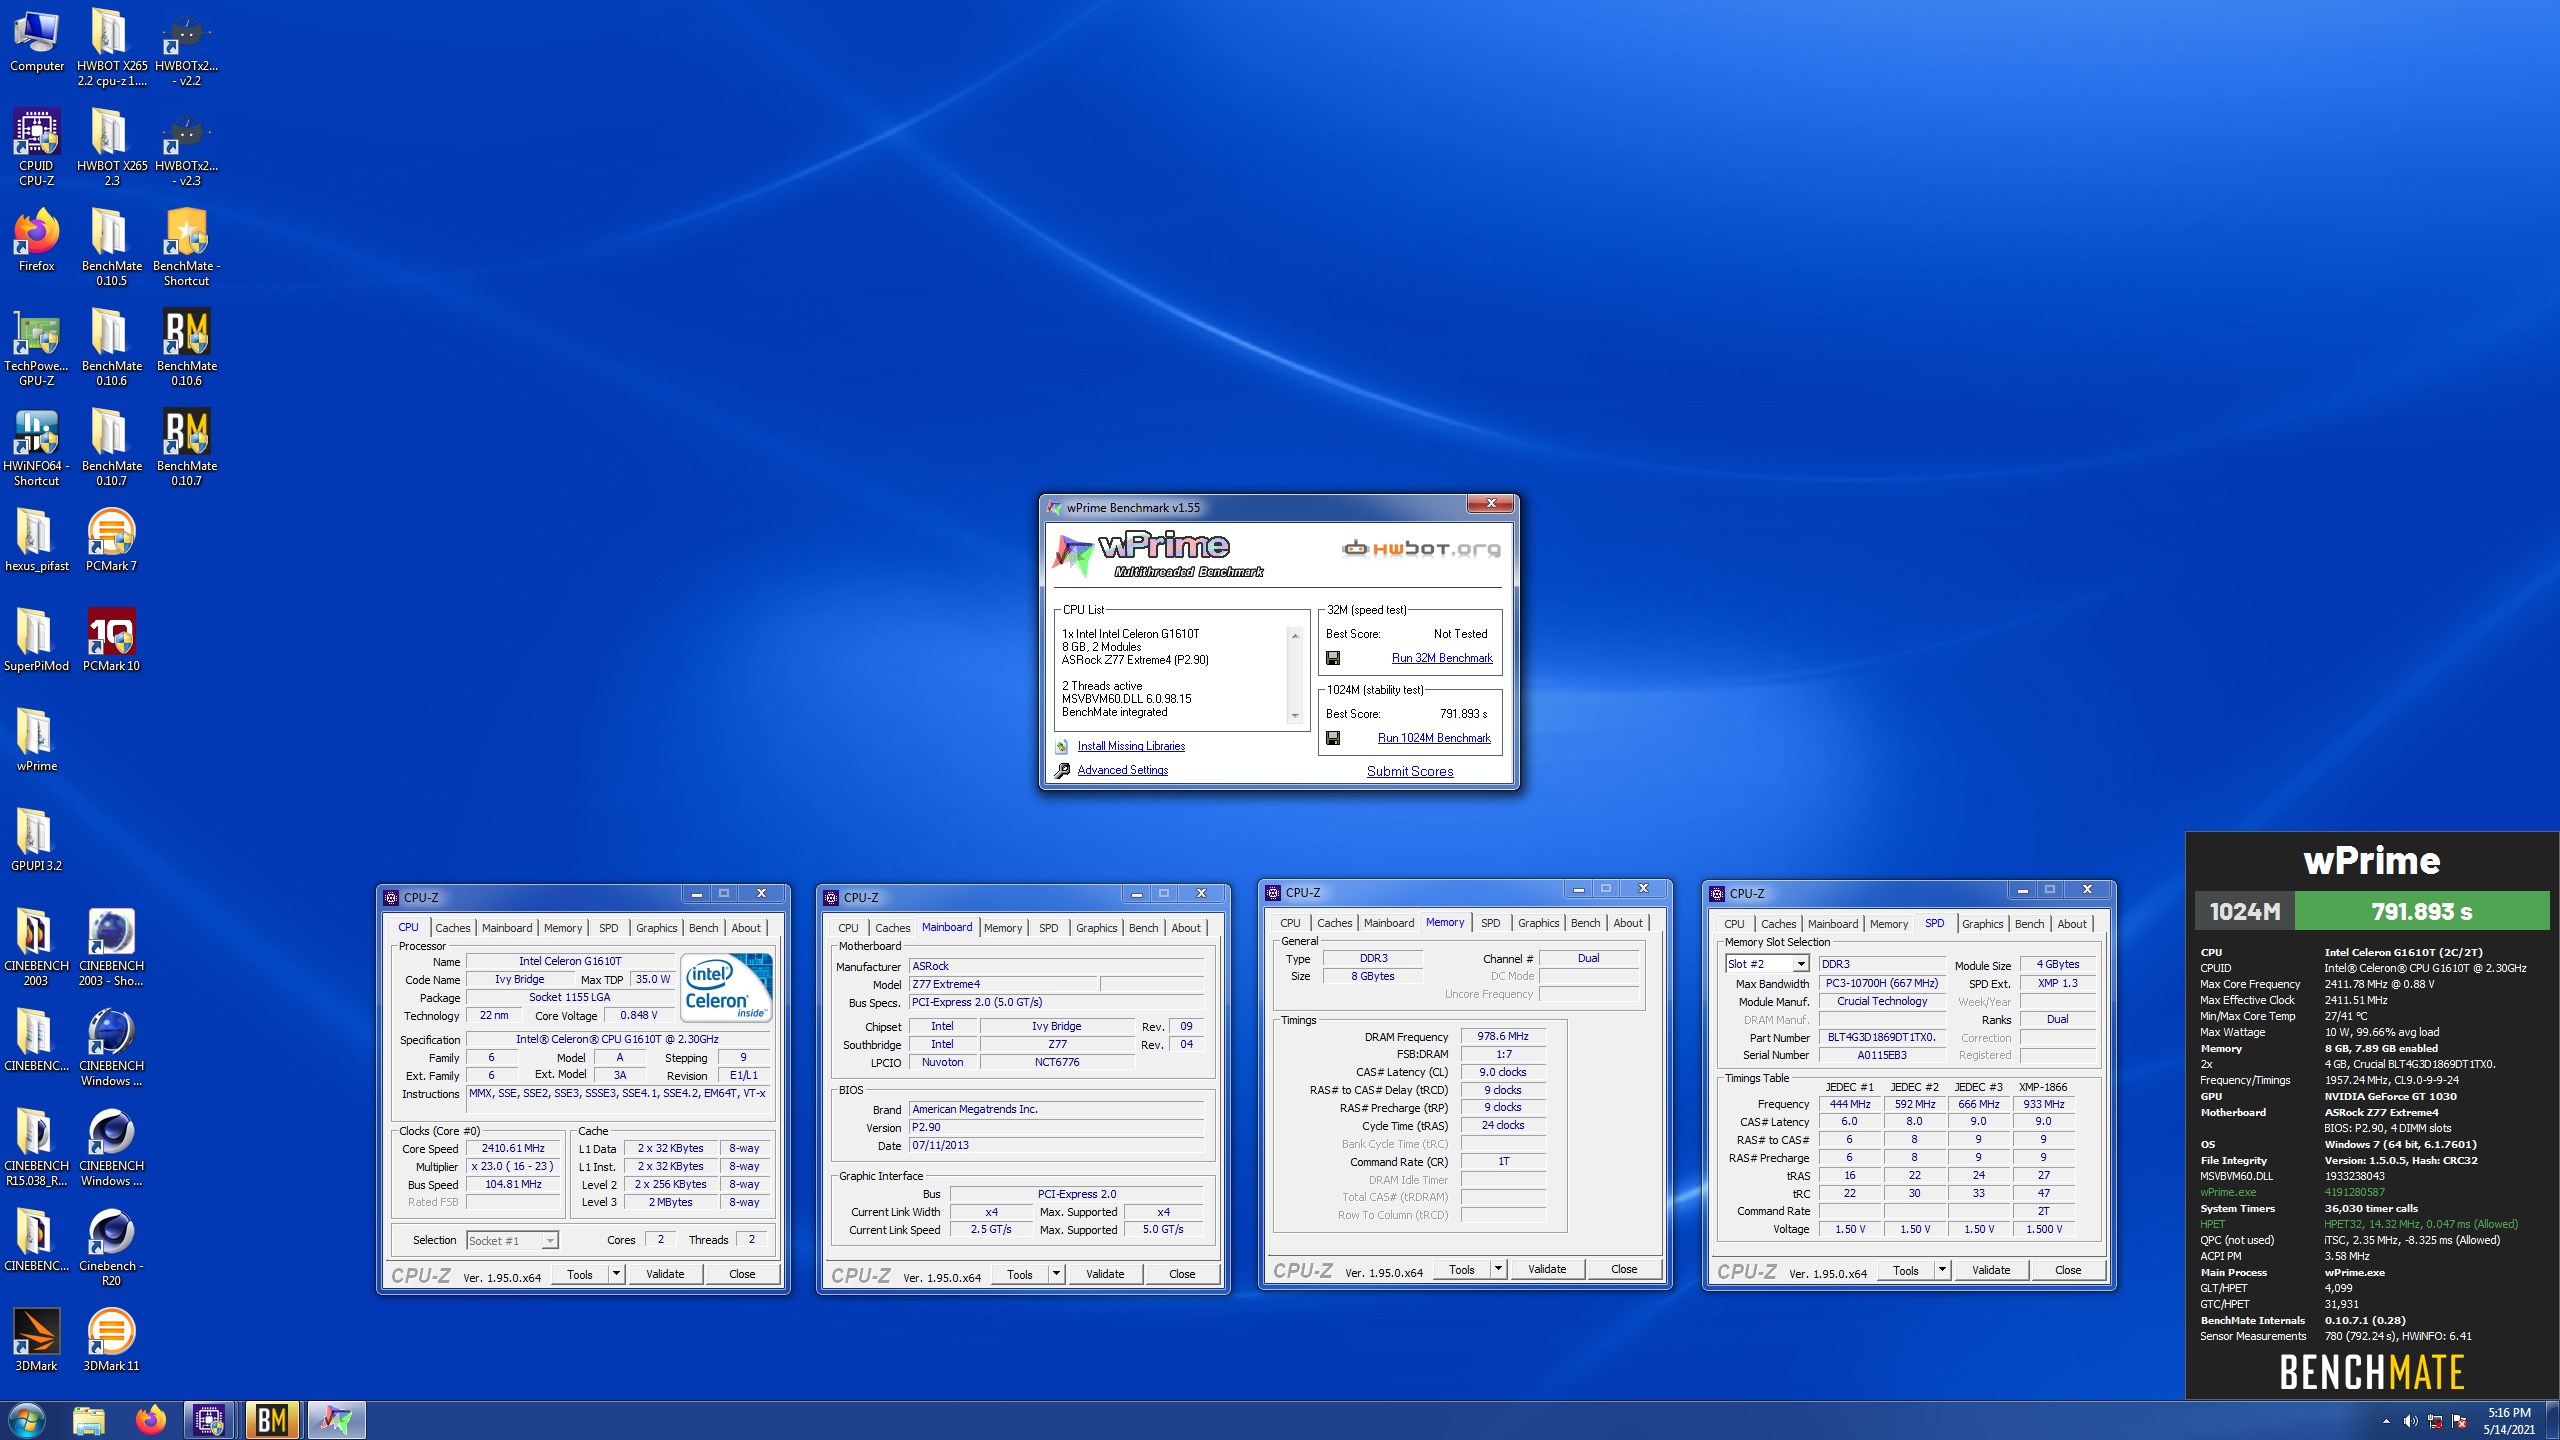Select Bench tab in first CPU-Z window
This screenshot has height=1440, width=2560.
point(703,928)
